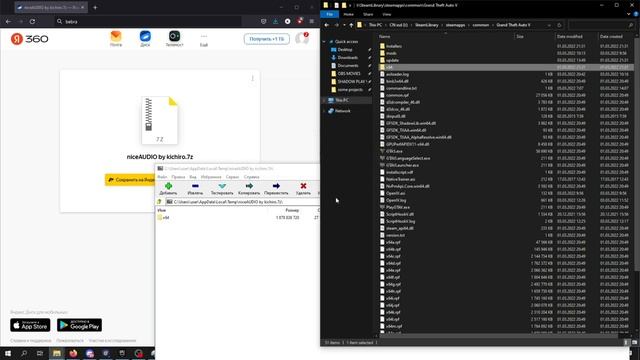Image resolution: width=640 pixels, height=360 pixels.
Task: Switch Explorer to details view
Action: pos(626,342)
